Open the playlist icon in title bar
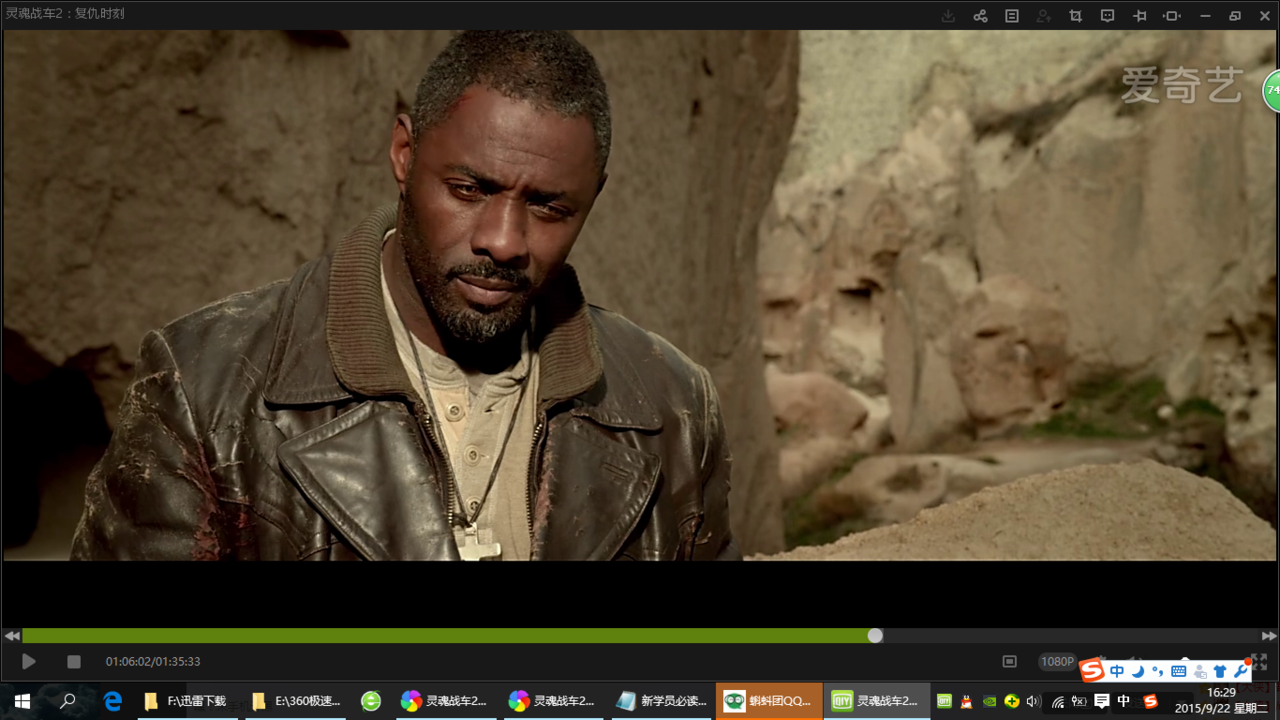1280x720 pixels. [1012, 16]
